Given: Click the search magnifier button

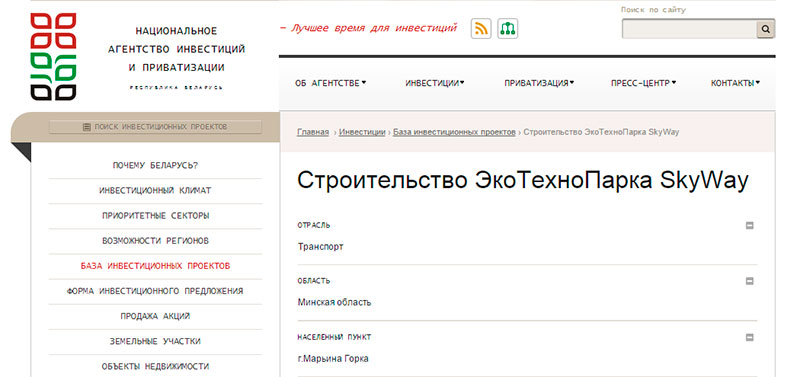Looking at the screenshot, I should pyautogui.click(x=765, y=29).
